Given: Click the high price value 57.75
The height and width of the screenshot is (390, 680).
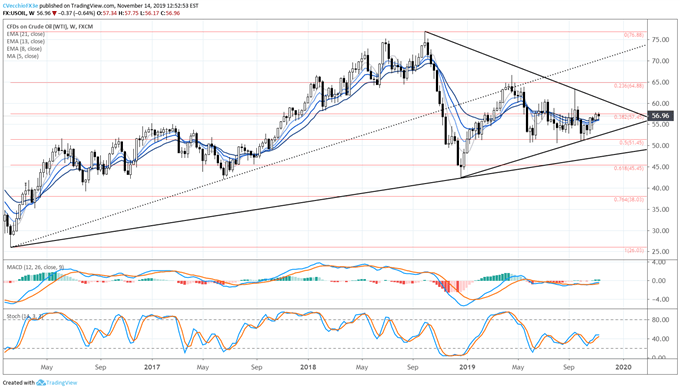Looking at the screenshot, I should [x=130, y=13].
